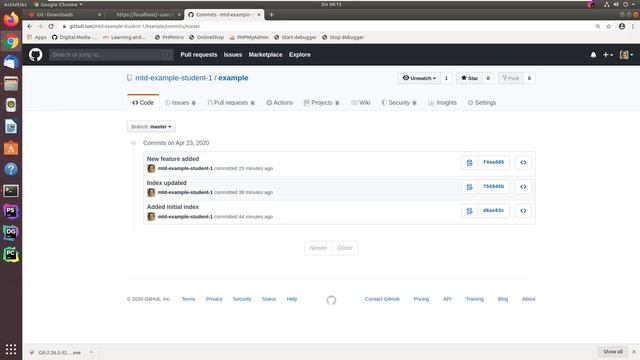Click the zoom magnifier in the address bar

tap(598, 26)
